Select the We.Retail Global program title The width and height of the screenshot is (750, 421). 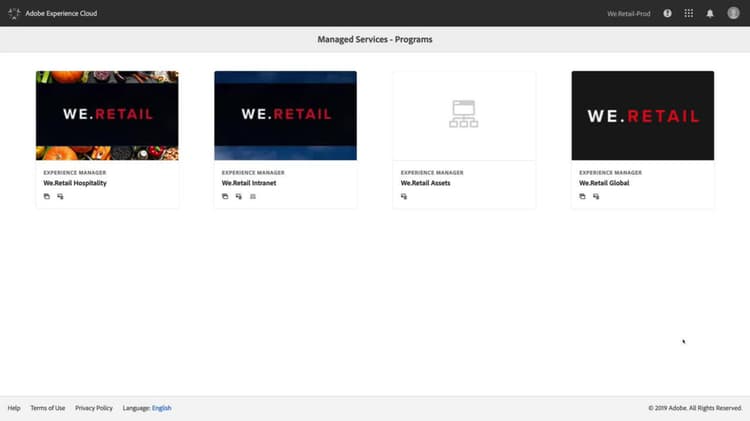click(x=604, y=183)
